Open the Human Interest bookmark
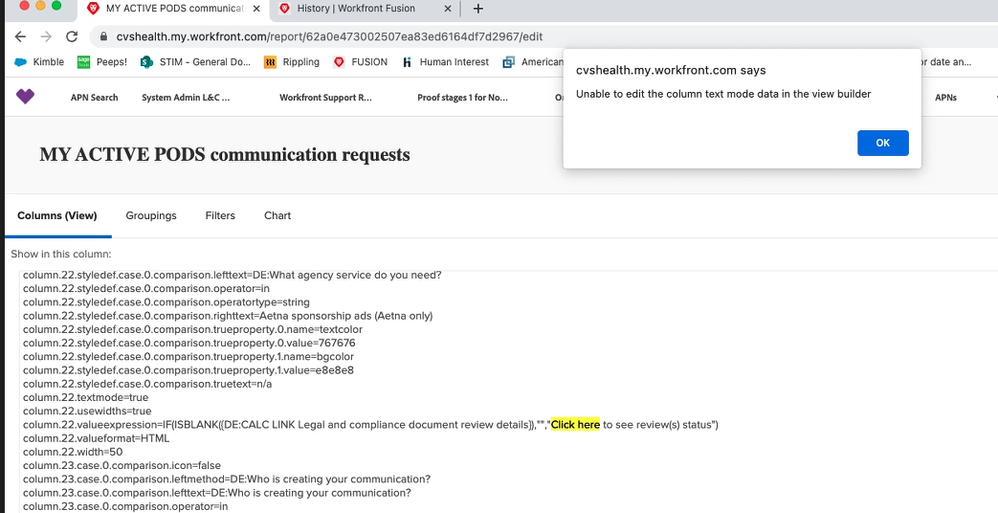 pos(446,62)
